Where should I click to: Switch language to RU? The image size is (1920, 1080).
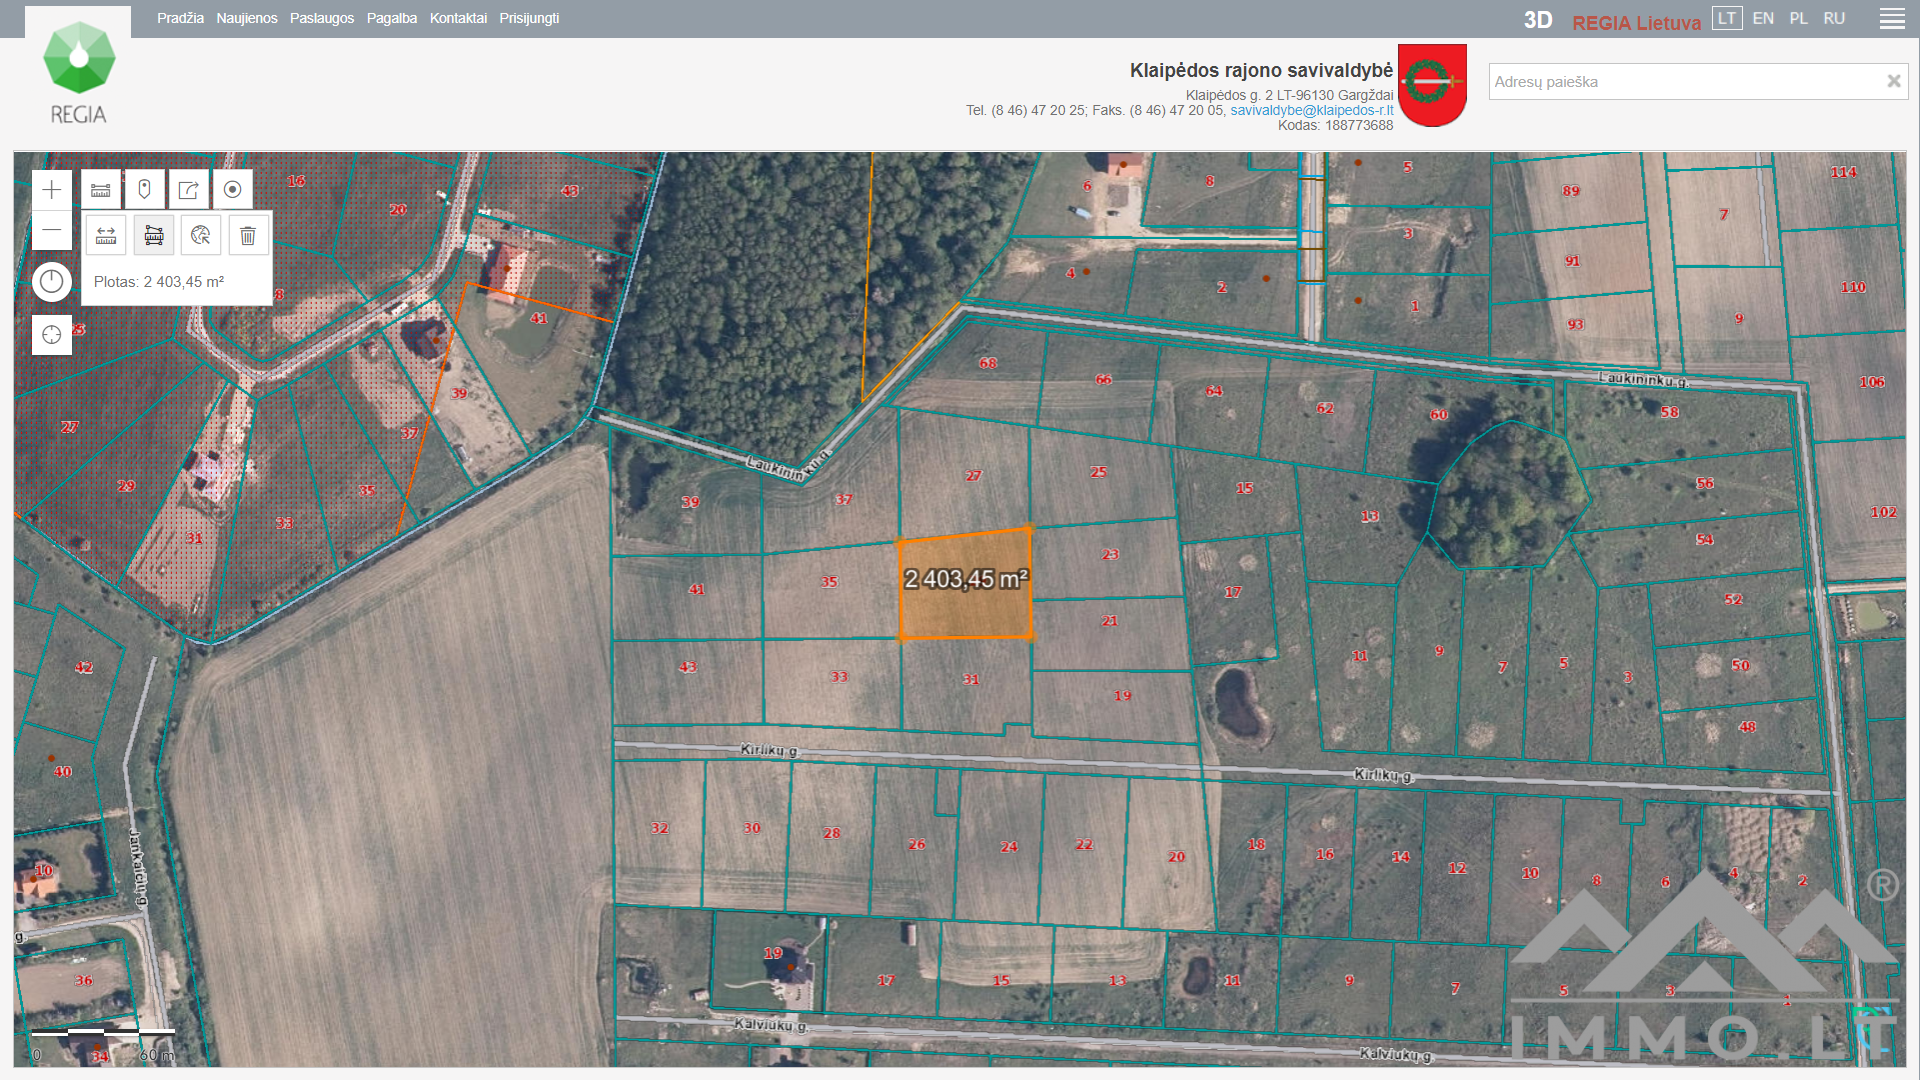coord(1834,18)
